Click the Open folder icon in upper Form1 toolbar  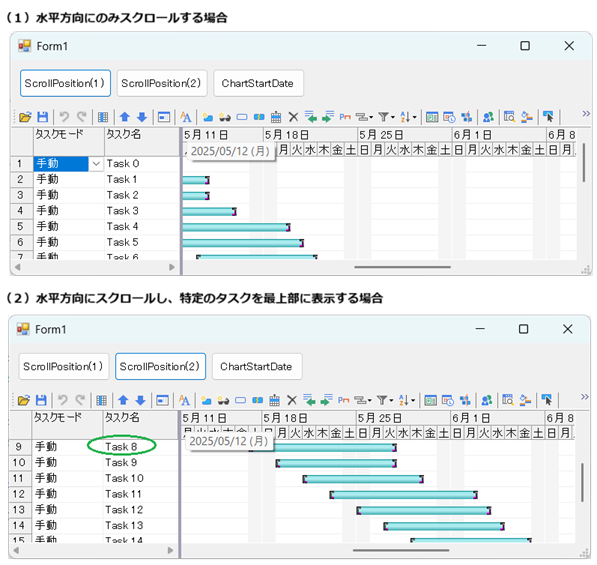25,117
